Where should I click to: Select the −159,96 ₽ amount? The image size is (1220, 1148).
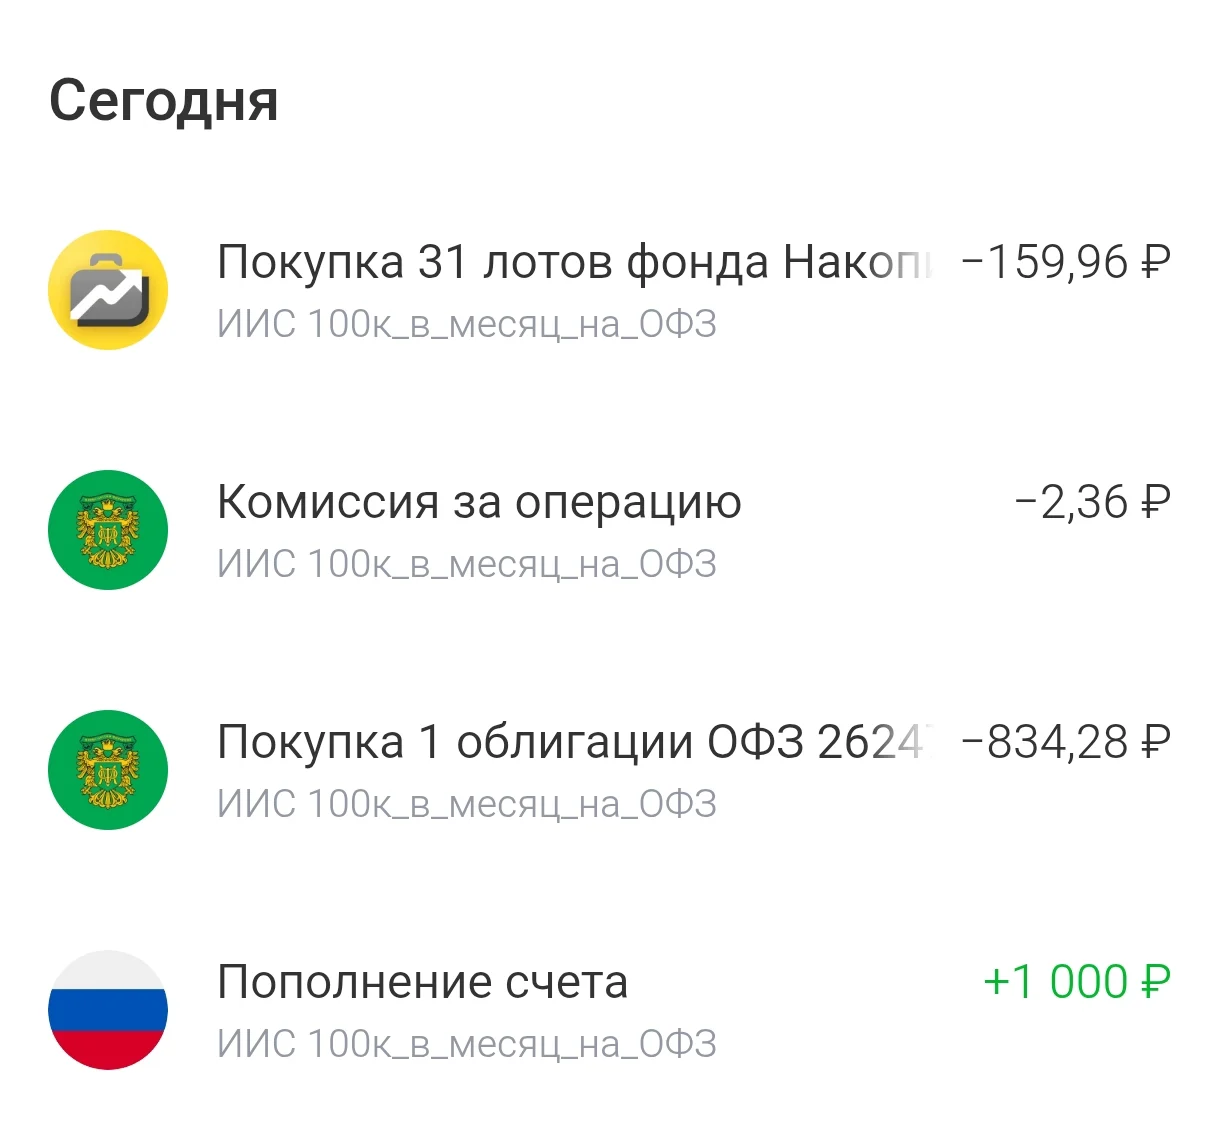click(1066, 262)
